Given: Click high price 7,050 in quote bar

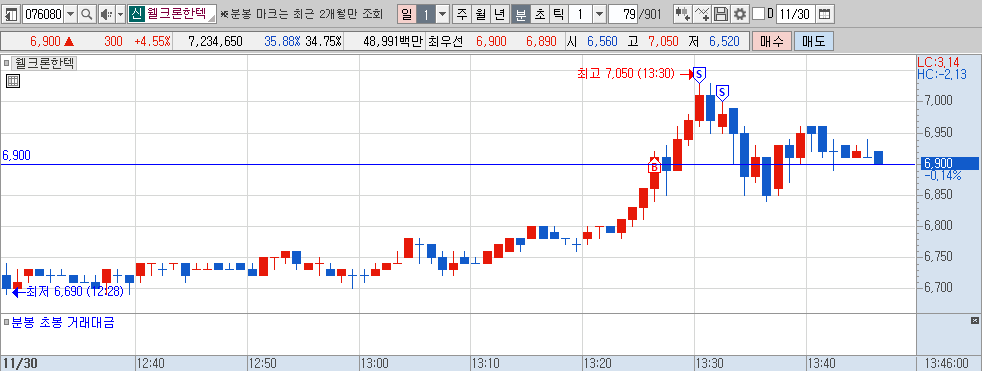Looking at the screenshot, I should (x=663, y=41).
